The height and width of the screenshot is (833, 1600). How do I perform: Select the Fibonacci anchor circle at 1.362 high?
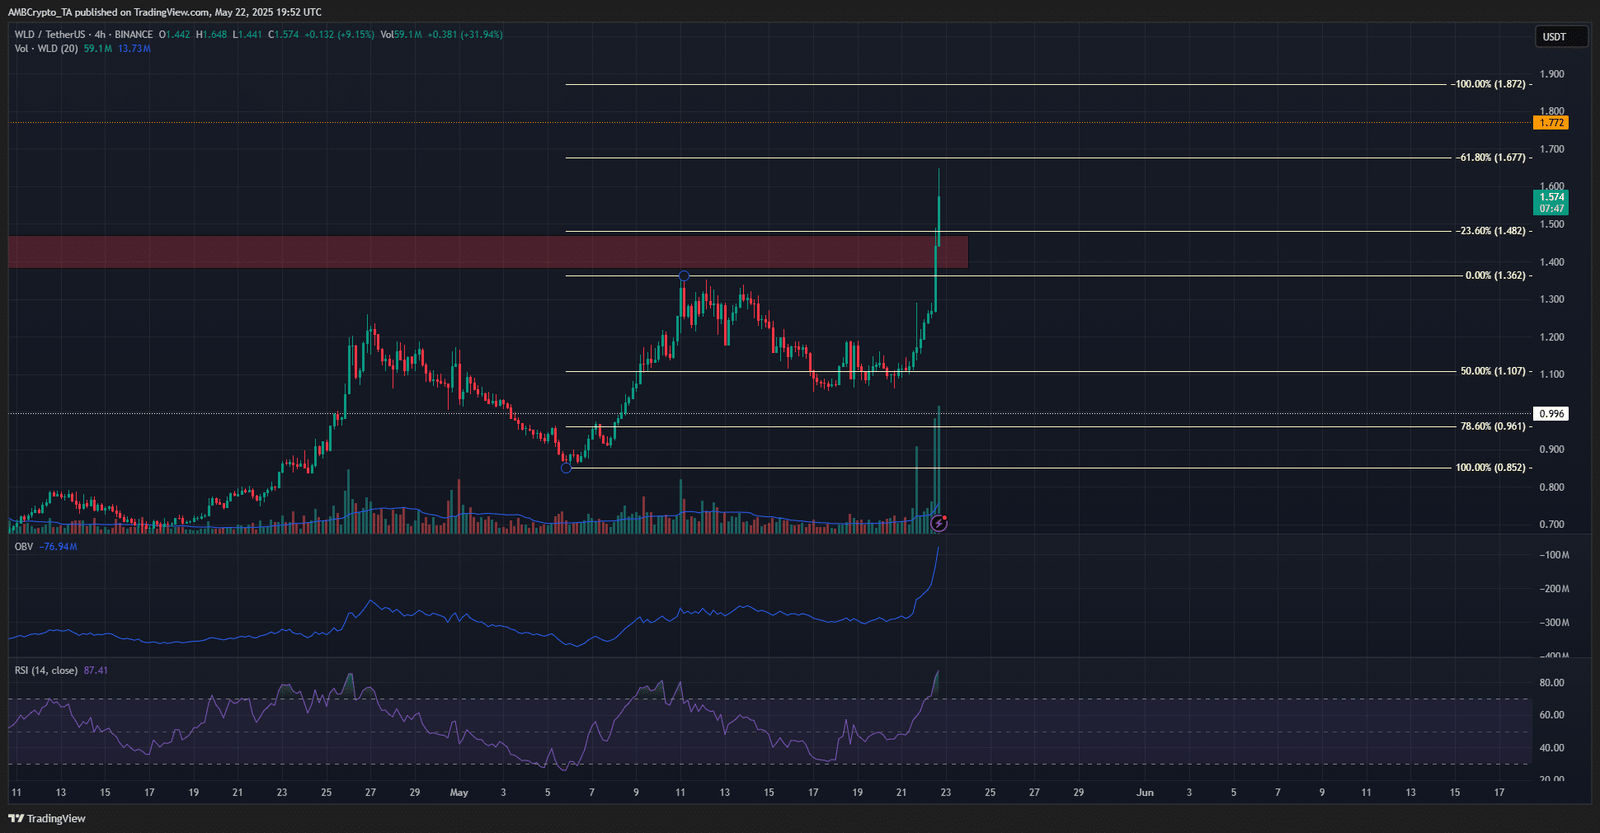tap(684, 276)
